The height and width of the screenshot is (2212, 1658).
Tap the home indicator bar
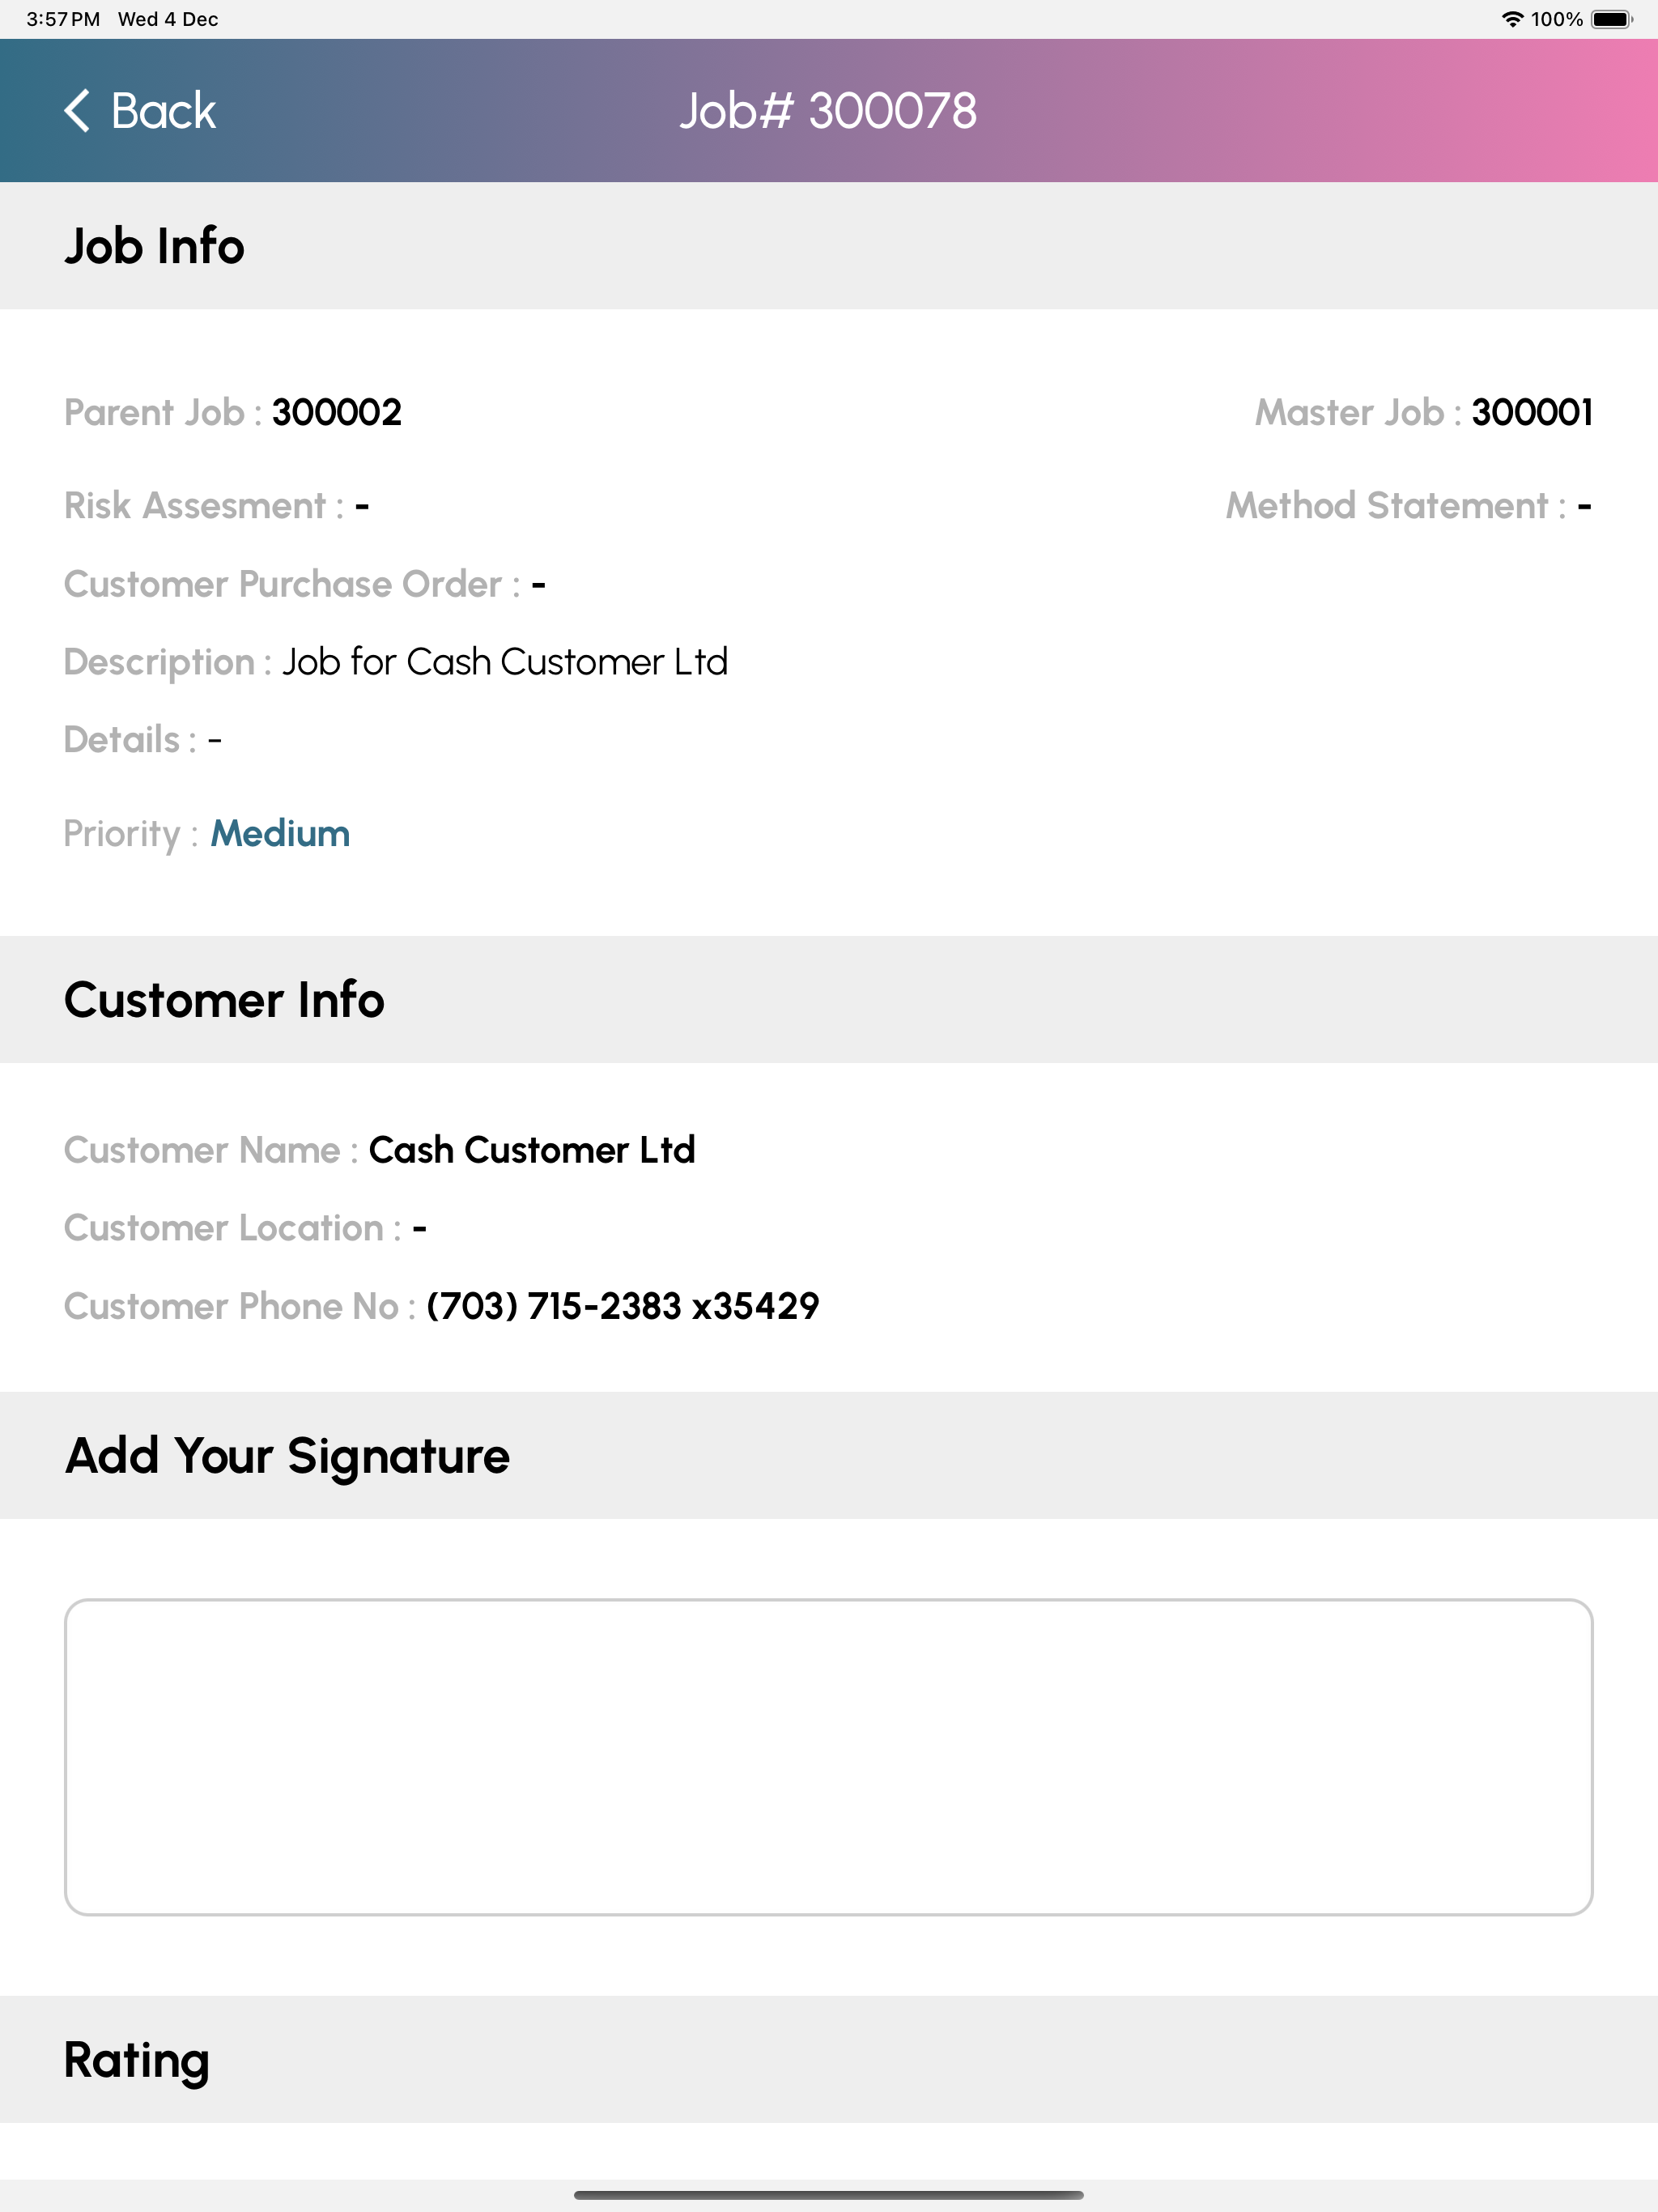(x=829, y=2195)
